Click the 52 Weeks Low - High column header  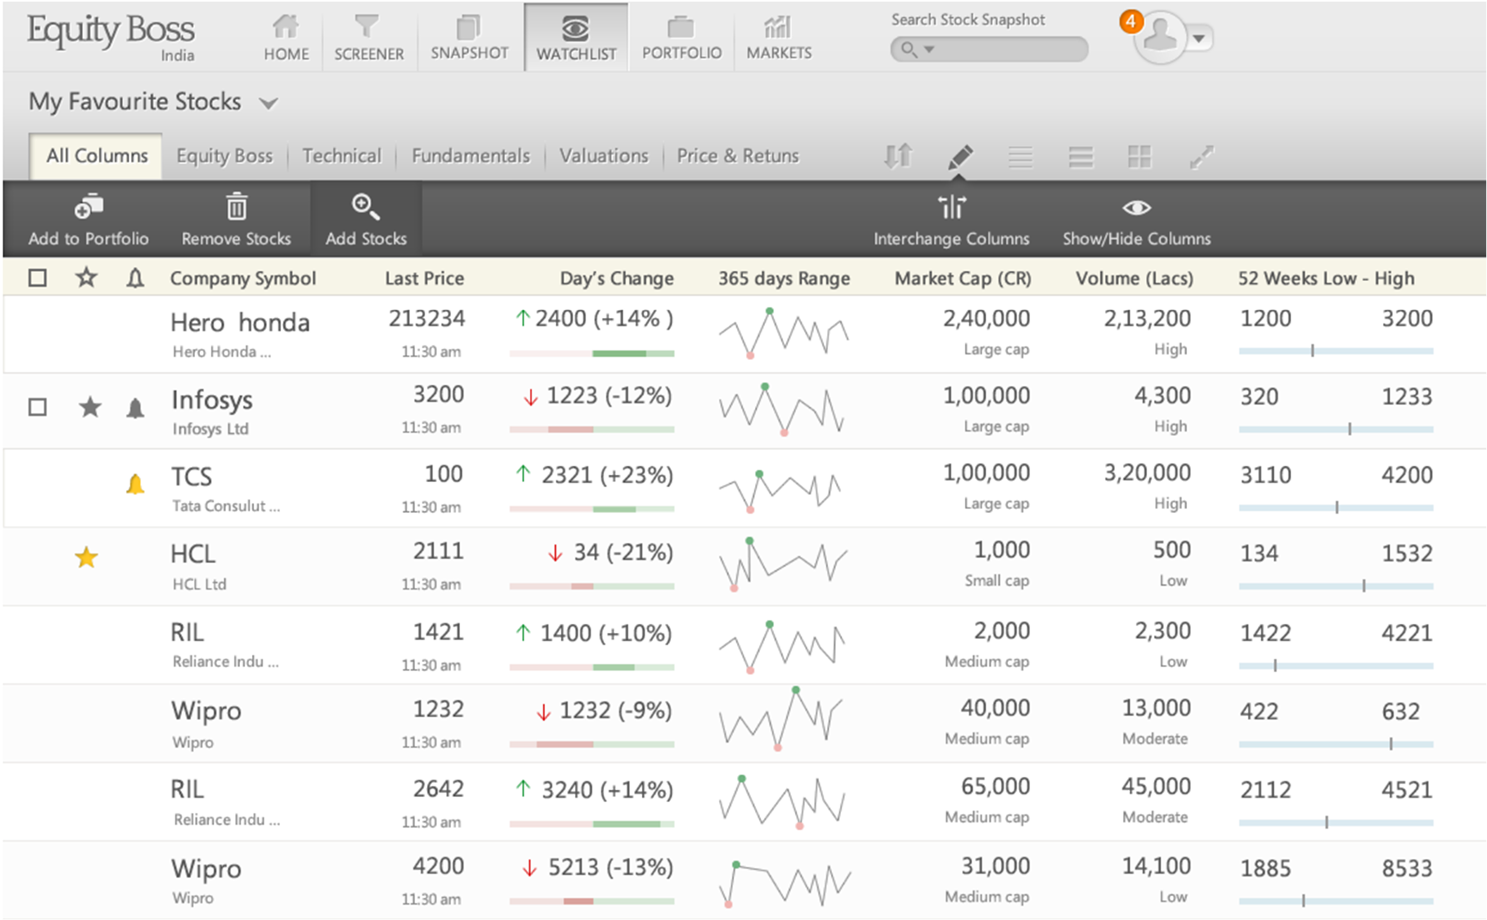[x=1326, y=279]
